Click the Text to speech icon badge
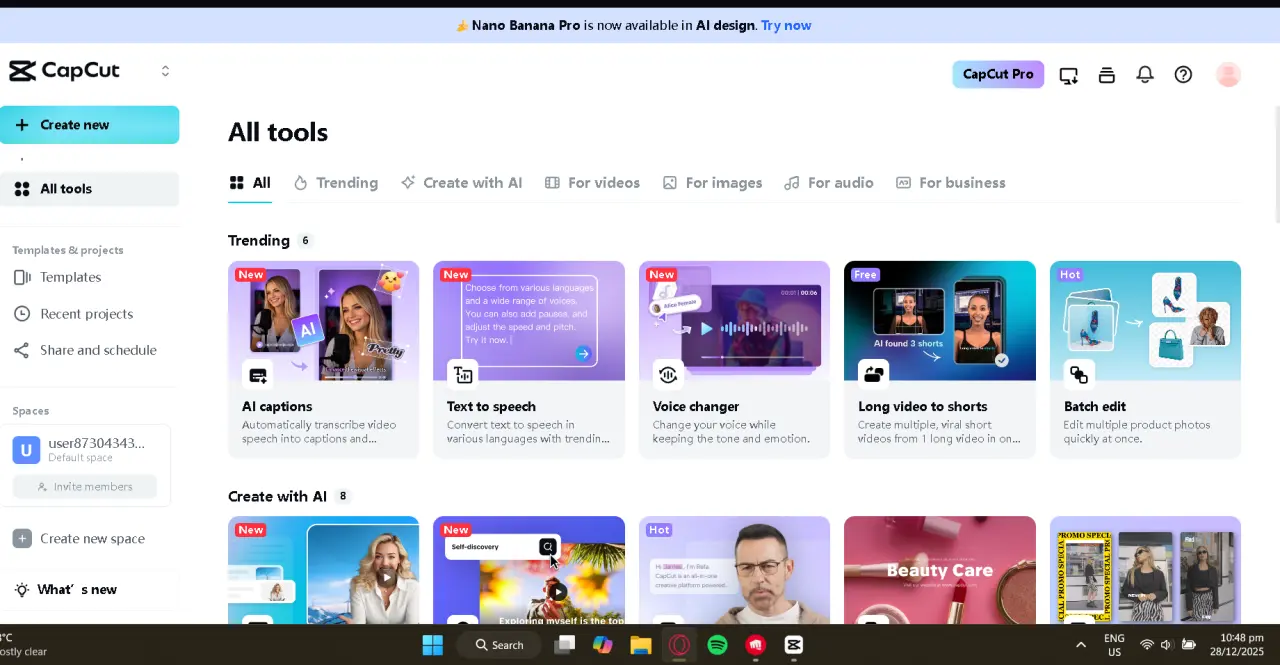Screen dimensions: 1280x665 point(463,375)
